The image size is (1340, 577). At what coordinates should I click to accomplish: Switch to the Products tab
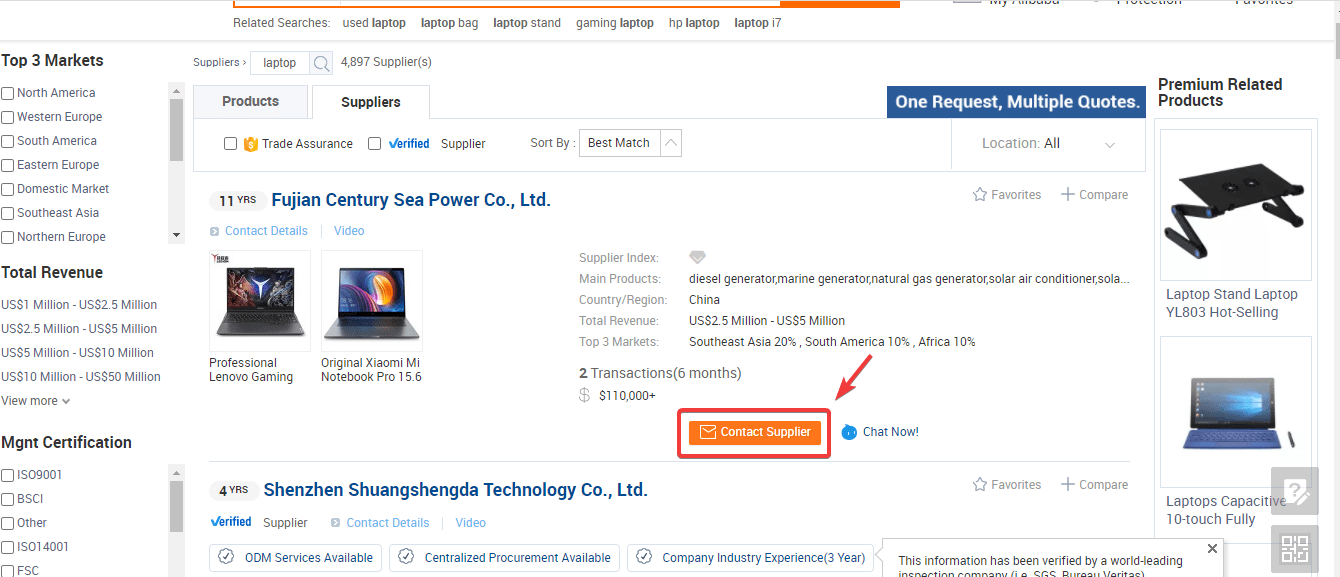(250, 102)
